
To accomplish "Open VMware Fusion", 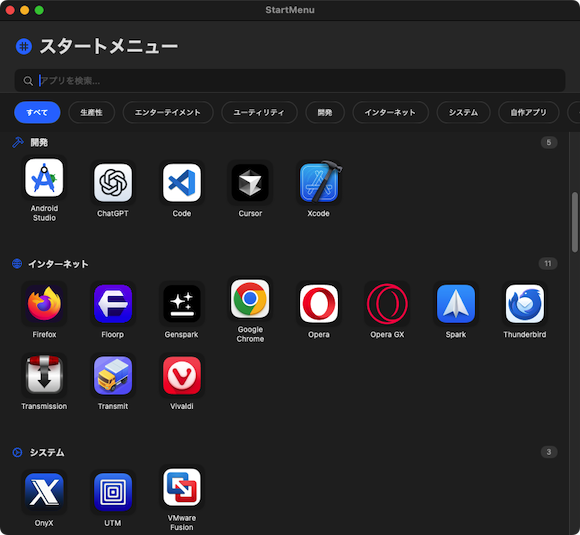I will tap(182, 487).
